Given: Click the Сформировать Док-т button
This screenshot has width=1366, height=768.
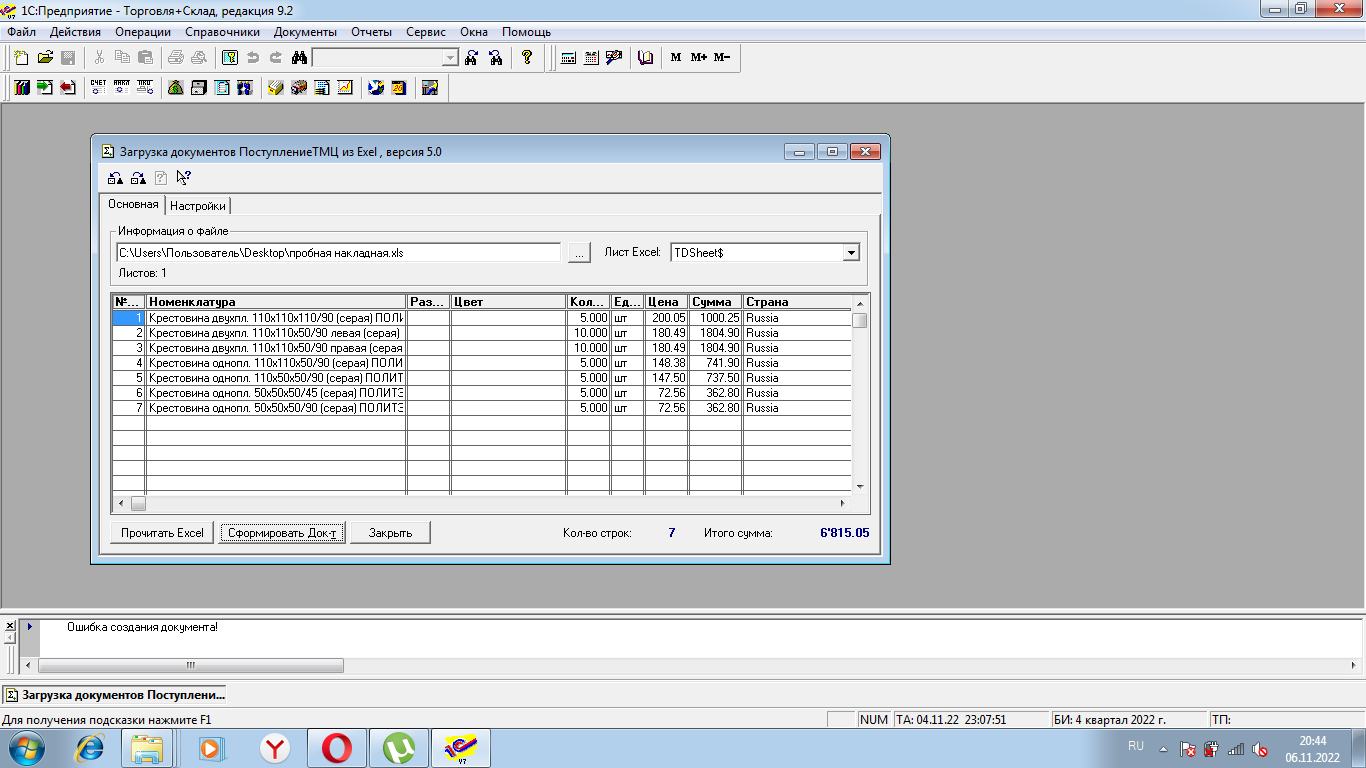Looking at the screenshot, I should (284, 533).
